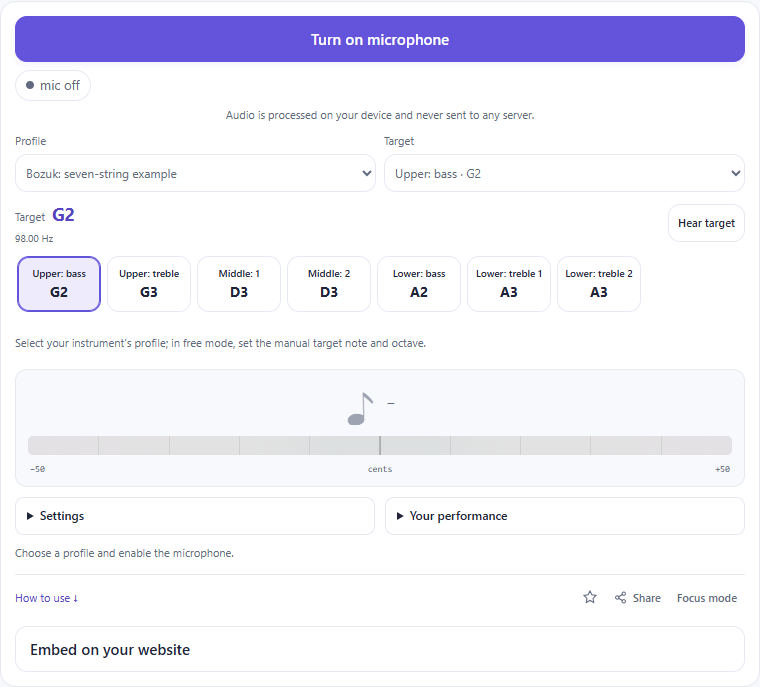Open the Target string dropdown
This screenshot has height=687, width=760.
(564, 173)
